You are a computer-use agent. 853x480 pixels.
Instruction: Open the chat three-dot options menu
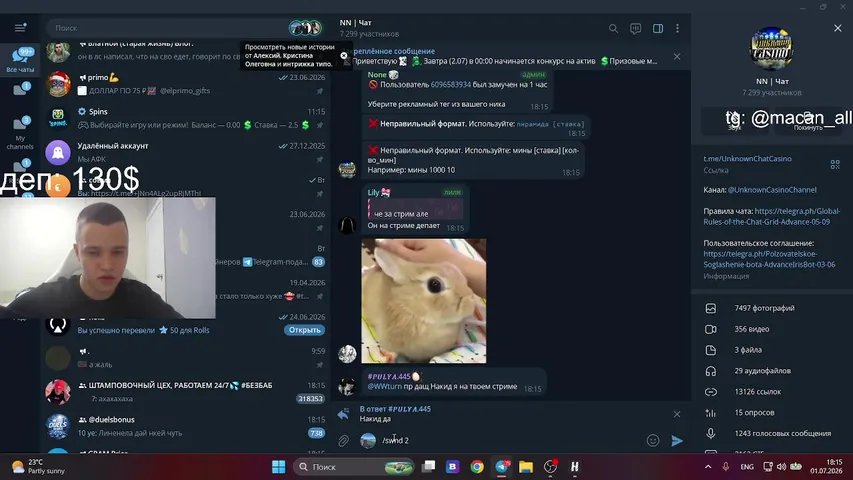[677, 28]
